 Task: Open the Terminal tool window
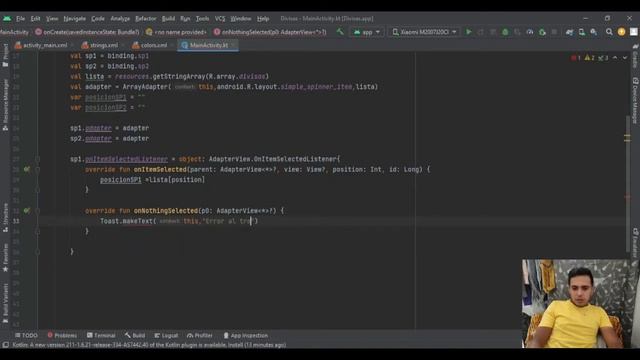[x=101, y=336]
